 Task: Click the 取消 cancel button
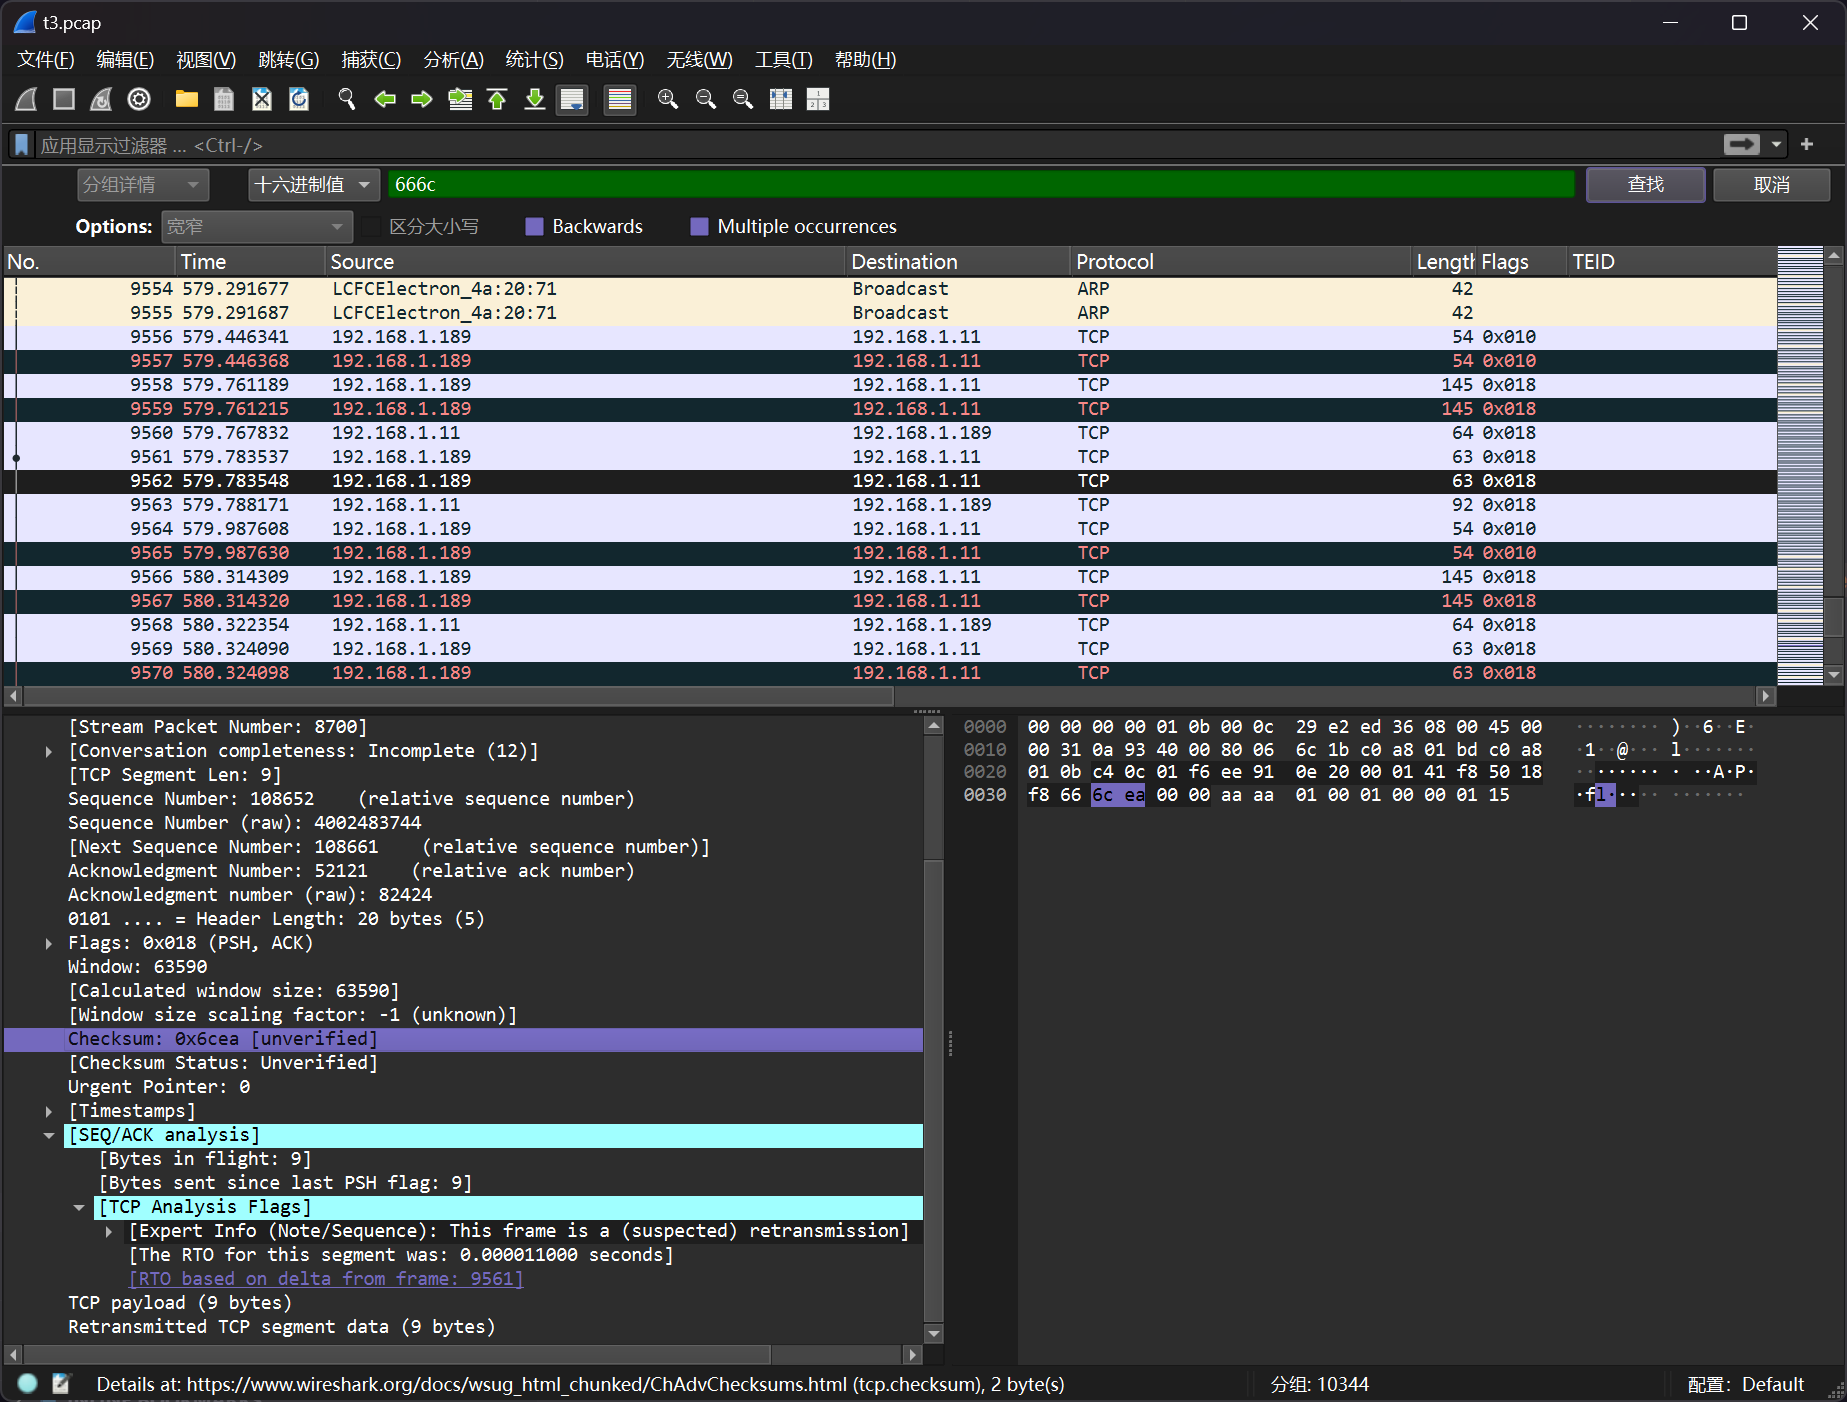[1771, 185]
